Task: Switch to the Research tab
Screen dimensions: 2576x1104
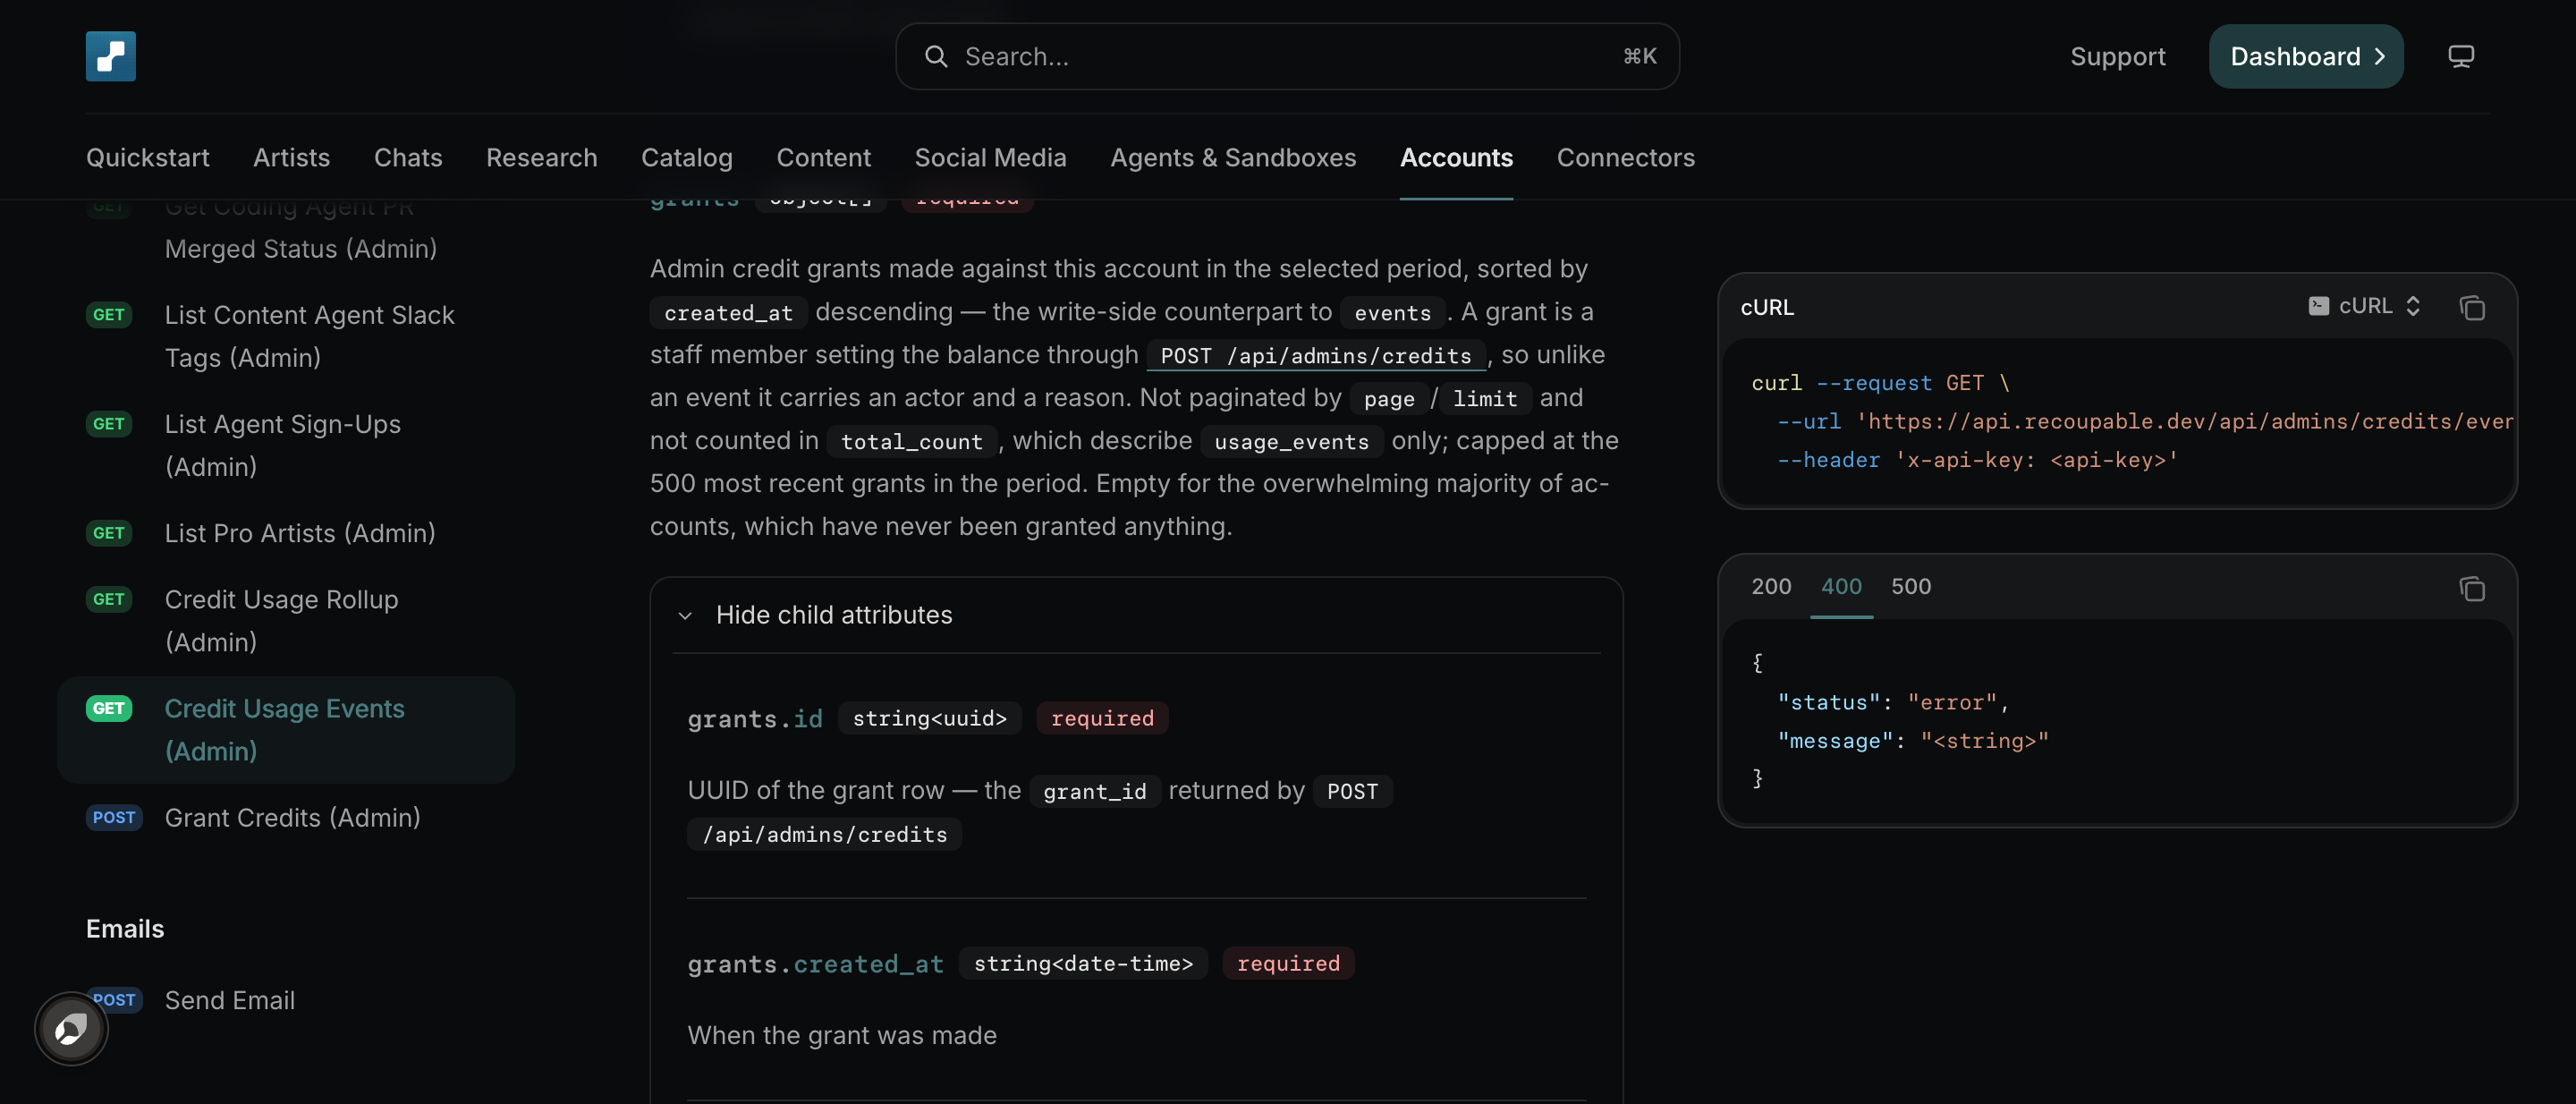Action: click(x=541, y=157)
